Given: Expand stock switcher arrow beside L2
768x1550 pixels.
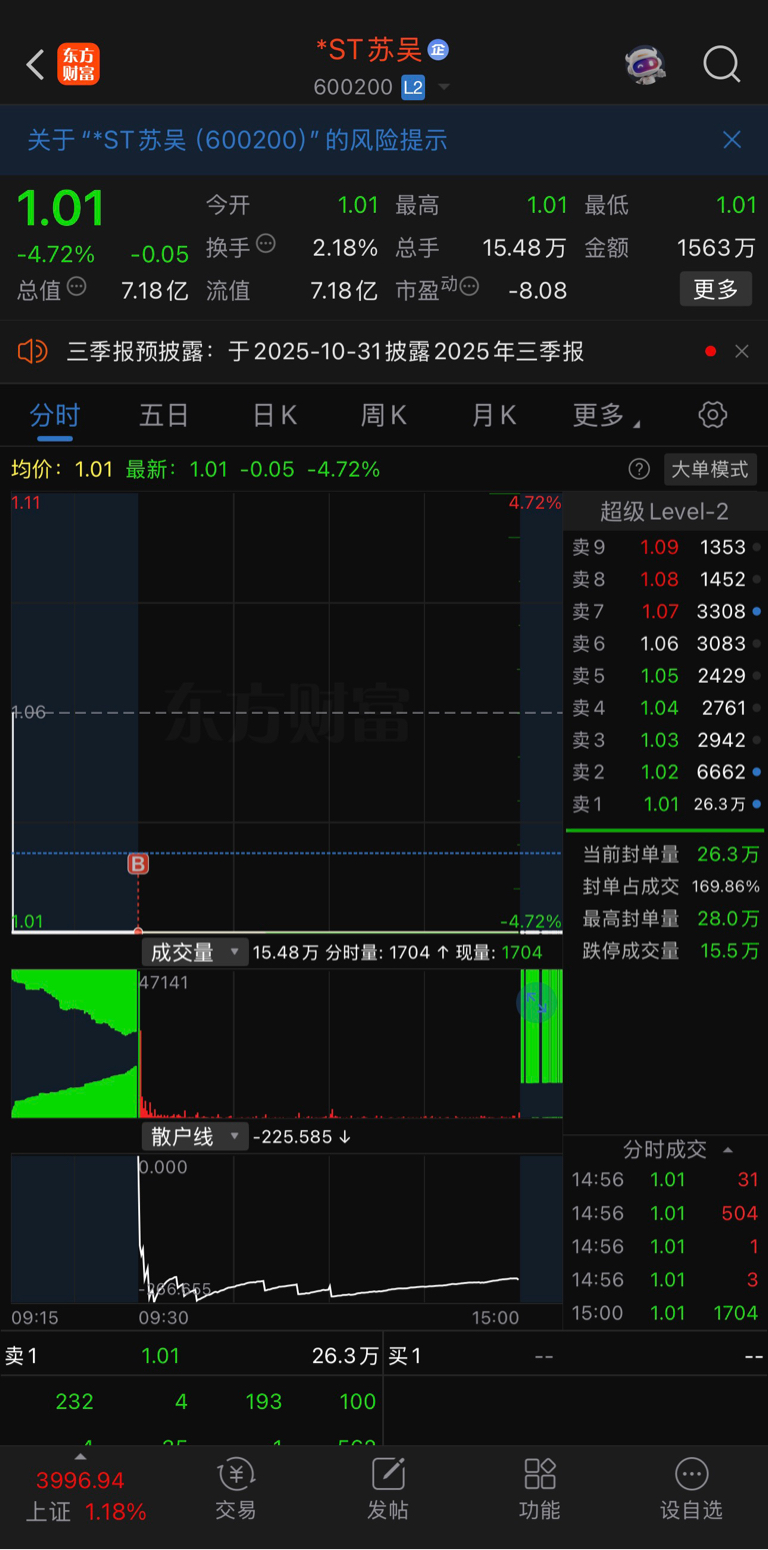Looking at the screenshot, I should pyautogui.click(x=444, y=88).
